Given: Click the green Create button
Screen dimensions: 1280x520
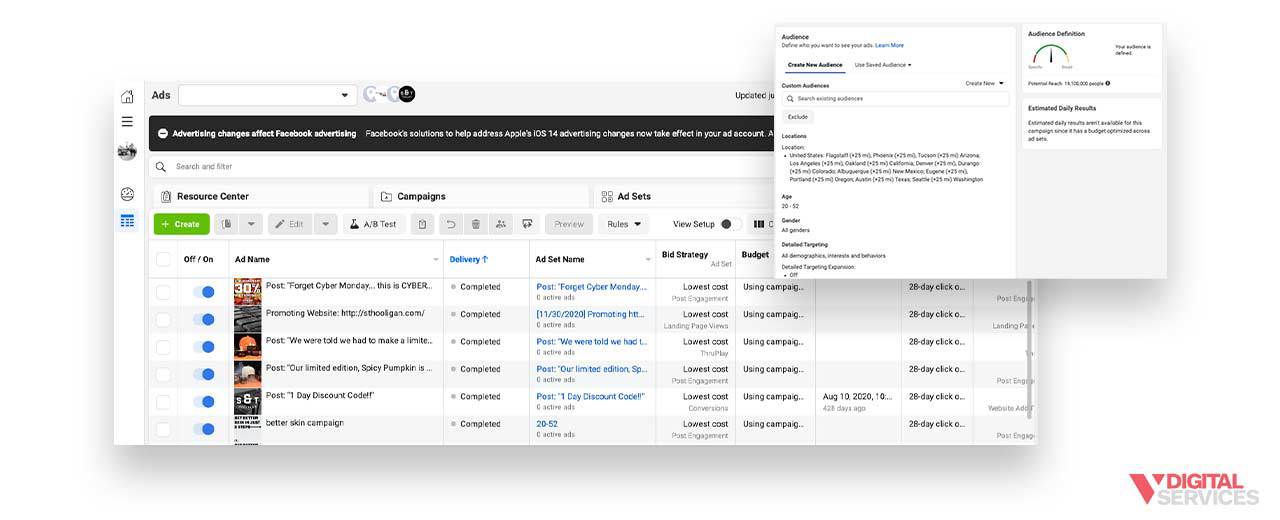Looking at the screenshot, I should [181, 224].
